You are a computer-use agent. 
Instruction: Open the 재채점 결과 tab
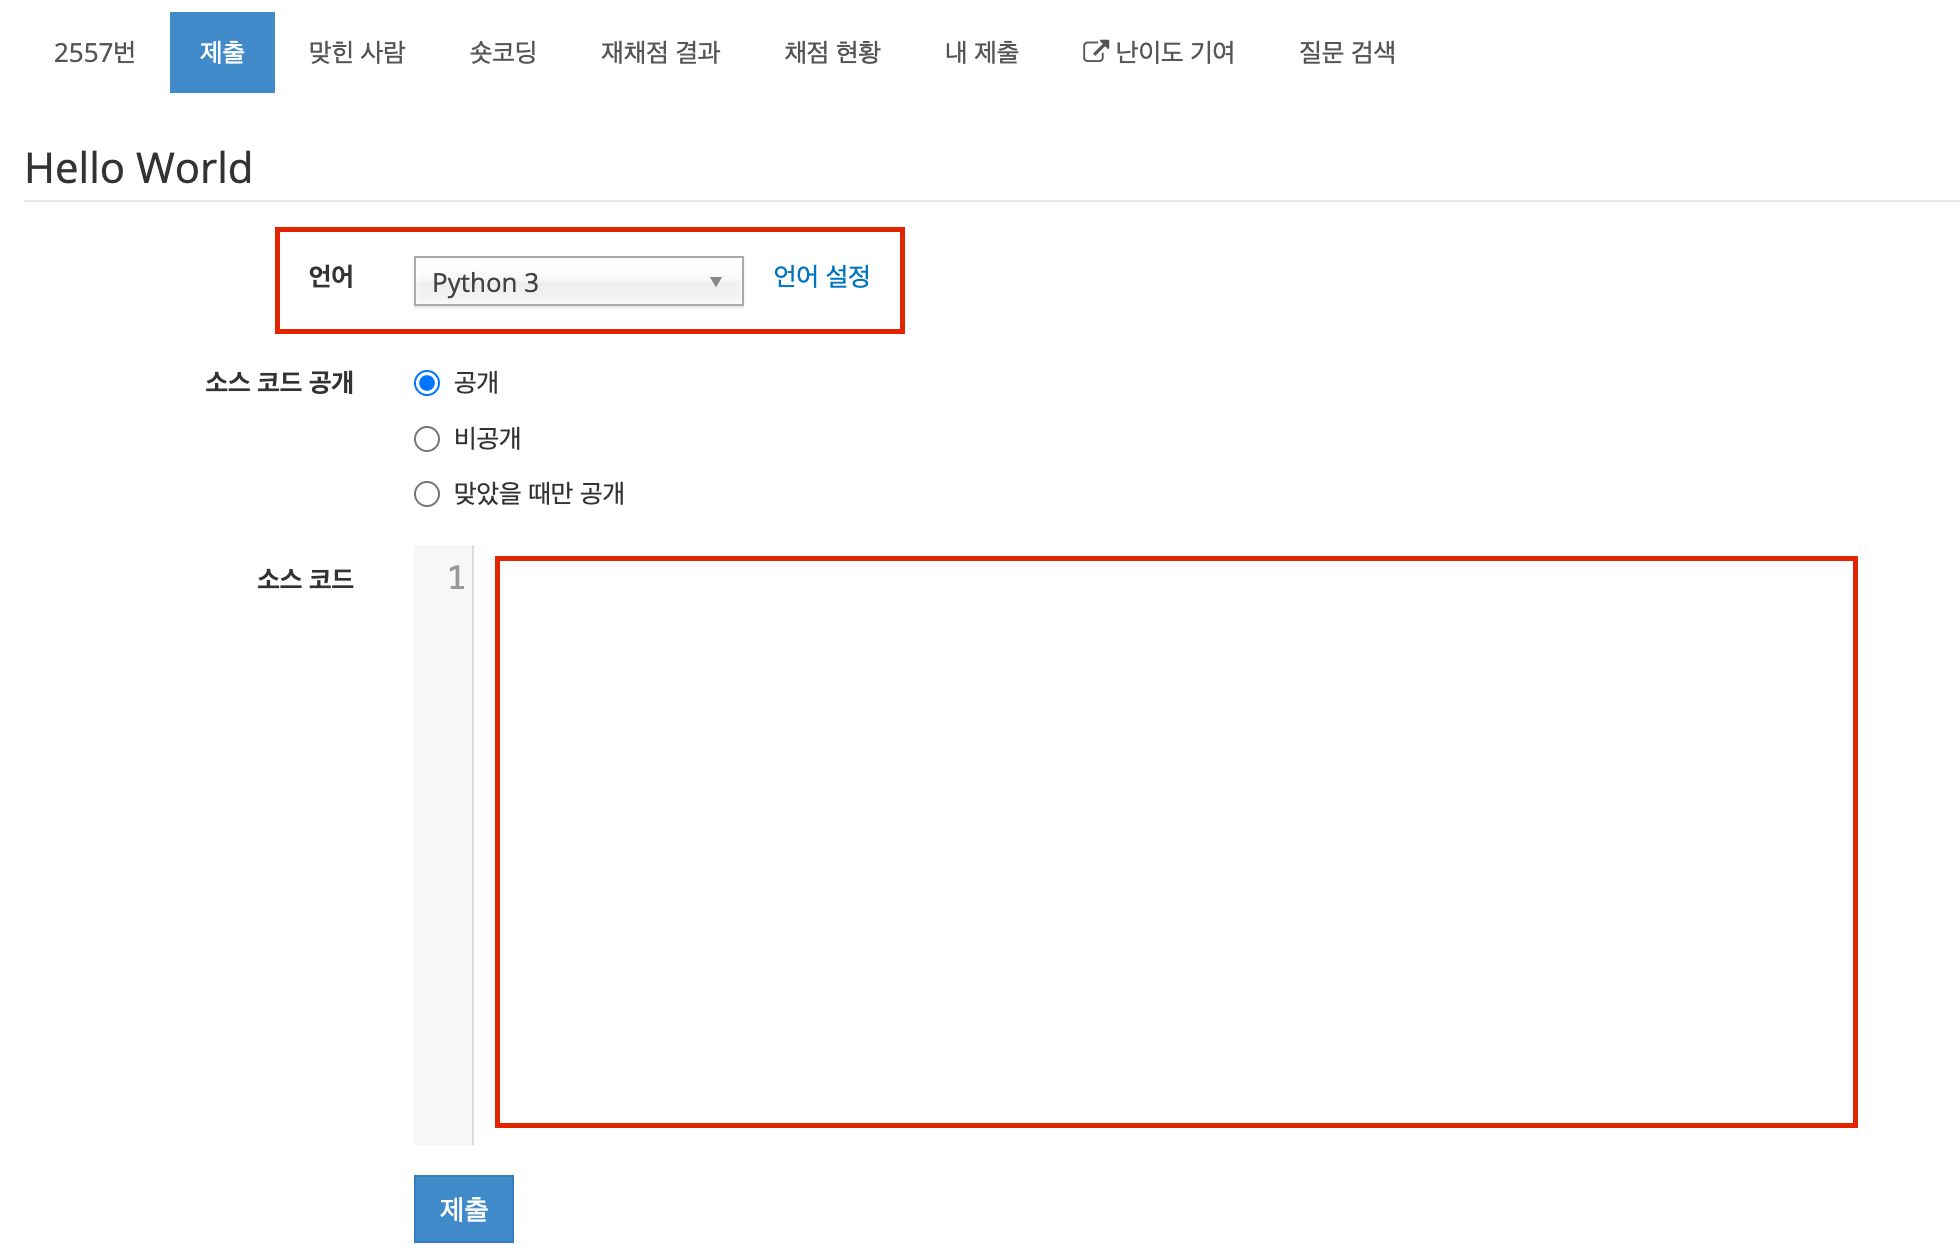[x=660, y=52]
